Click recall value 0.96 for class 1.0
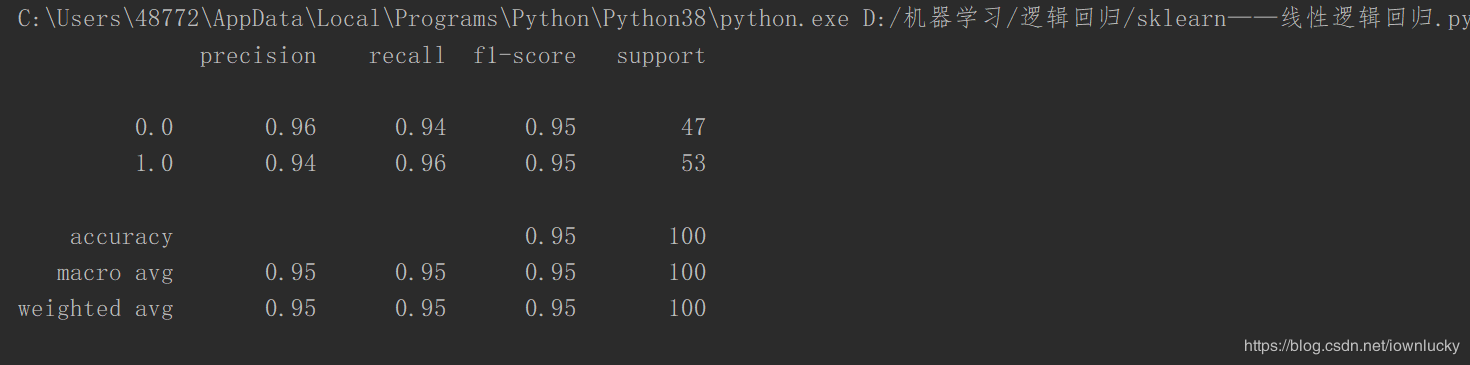This screenshot has height=365, width=1470. 421,164
